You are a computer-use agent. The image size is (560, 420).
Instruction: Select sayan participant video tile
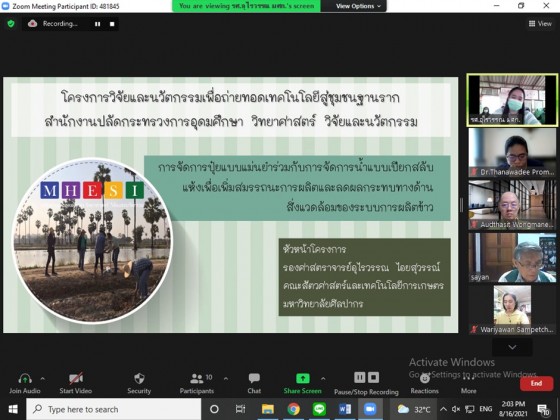pyautogui.click(x=512, y=258)
